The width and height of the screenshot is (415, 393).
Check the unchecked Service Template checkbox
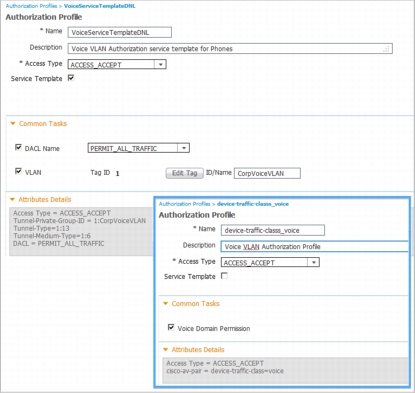[x=224, y=276]
